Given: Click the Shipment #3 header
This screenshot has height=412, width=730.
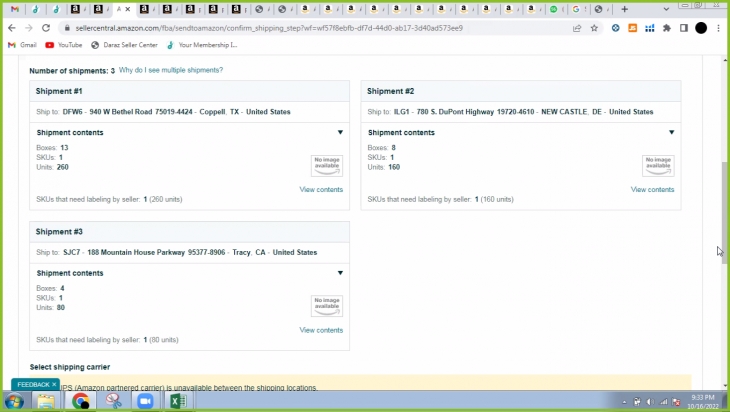Looking at the screenshot, I should tap(189, 232).
